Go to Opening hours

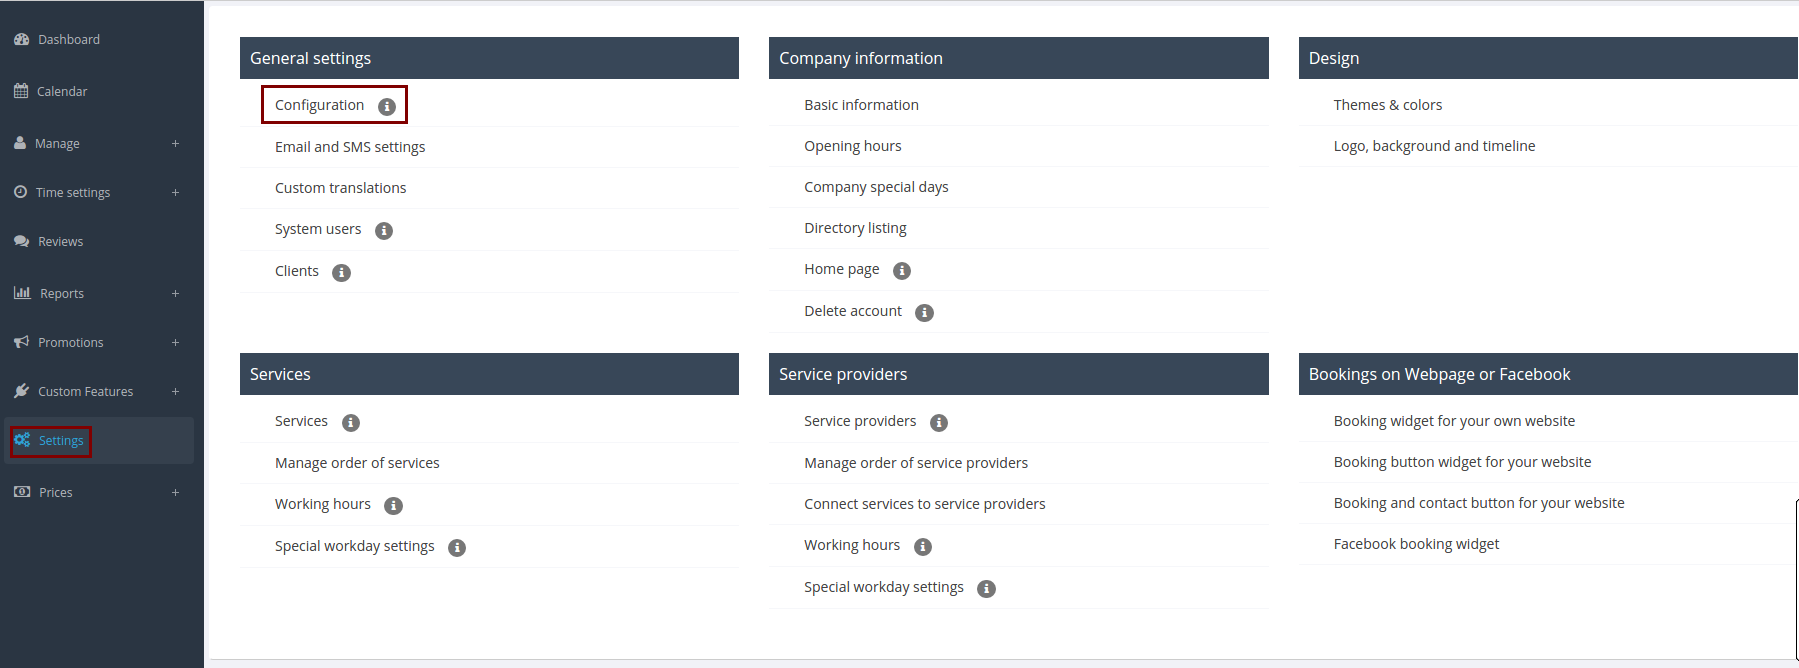pyautogui.click(x=852, y=146)
